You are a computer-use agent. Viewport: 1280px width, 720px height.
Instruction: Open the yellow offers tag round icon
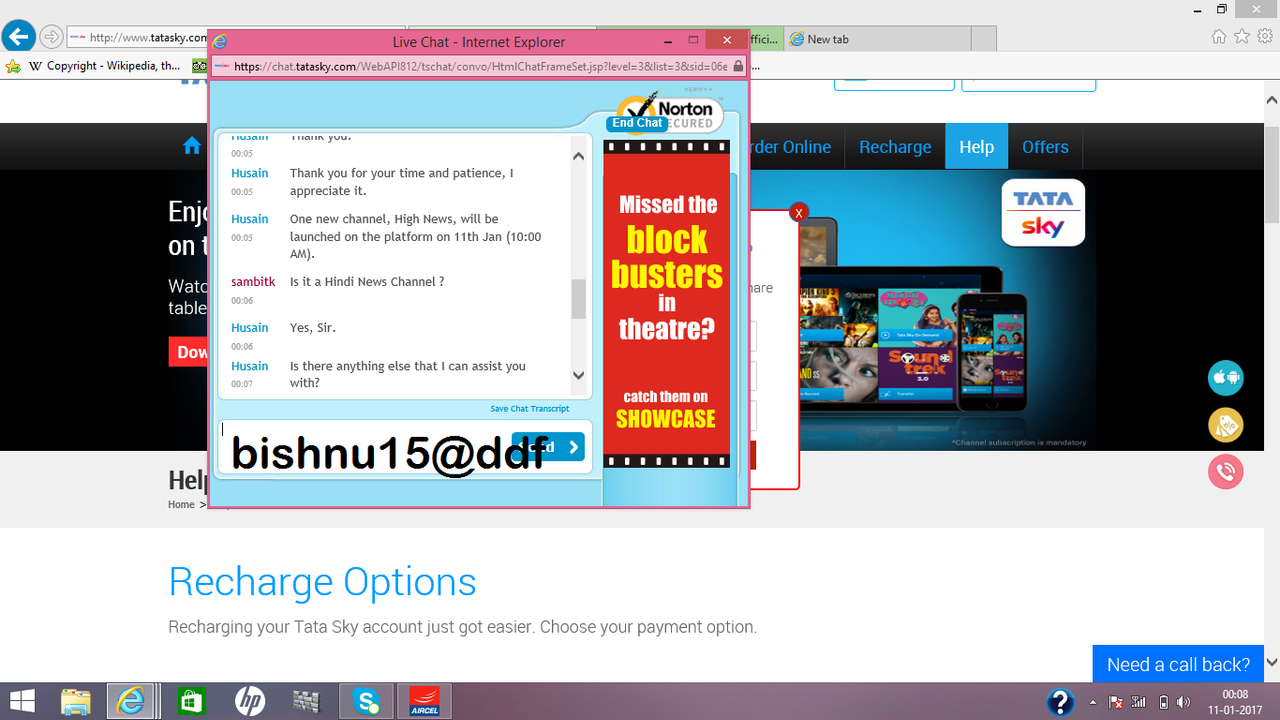pyautogui.click(x=1225, y=425)
